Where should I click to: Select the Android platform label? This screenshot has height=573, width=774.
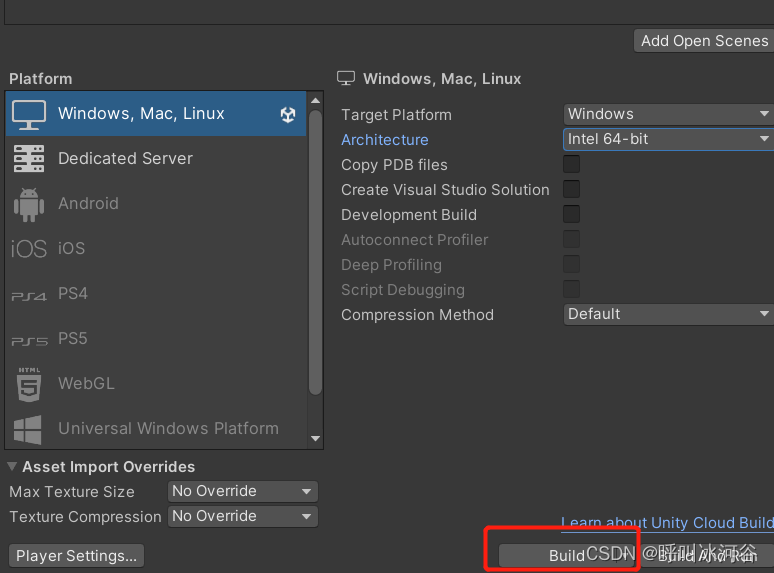tap(88, 203)
